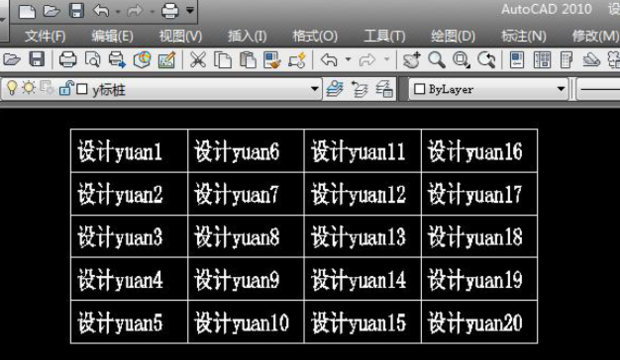
Task: Open the 格式(O) menu
Action: point(315,36)
